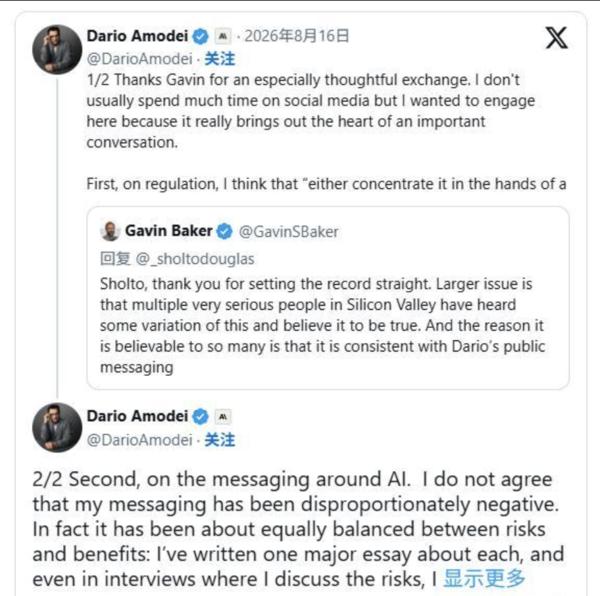The image size is (600, 596).
Task: Click Anthropic badge in second tweet
Action: (223, 416)
